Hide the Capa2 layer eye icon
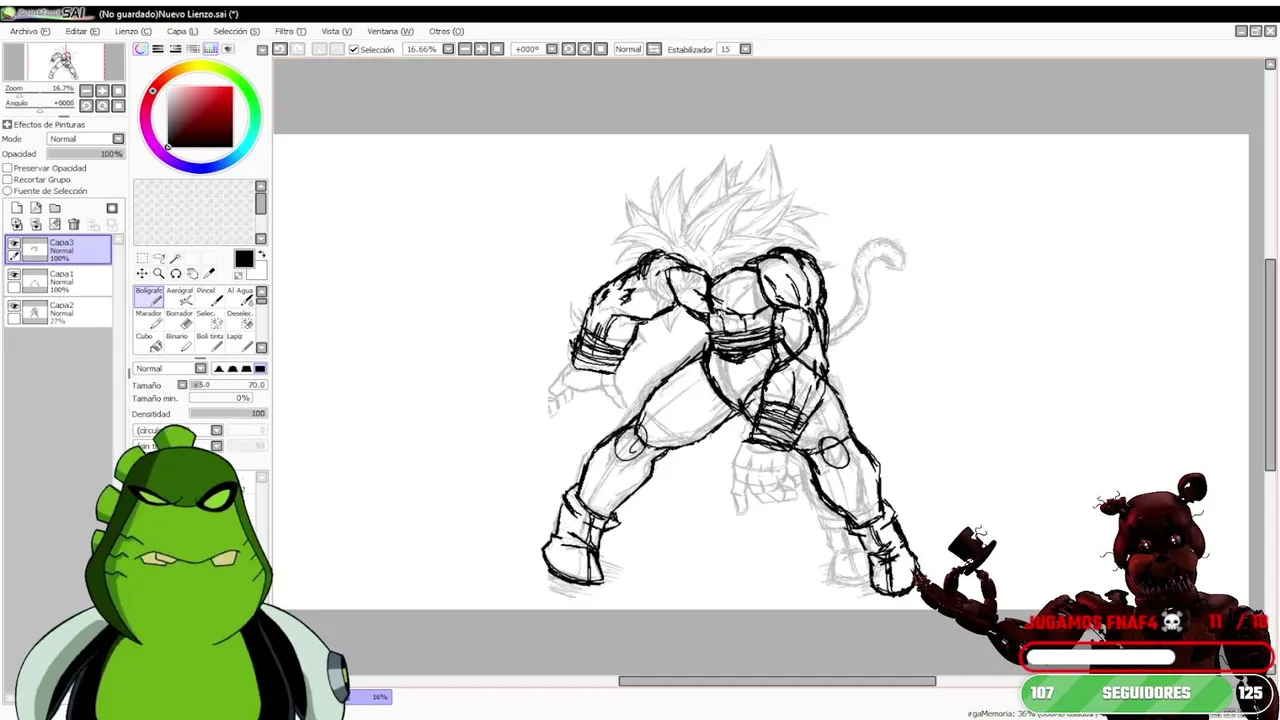This screenshot has height=720, width=1280. coord(14,306)
